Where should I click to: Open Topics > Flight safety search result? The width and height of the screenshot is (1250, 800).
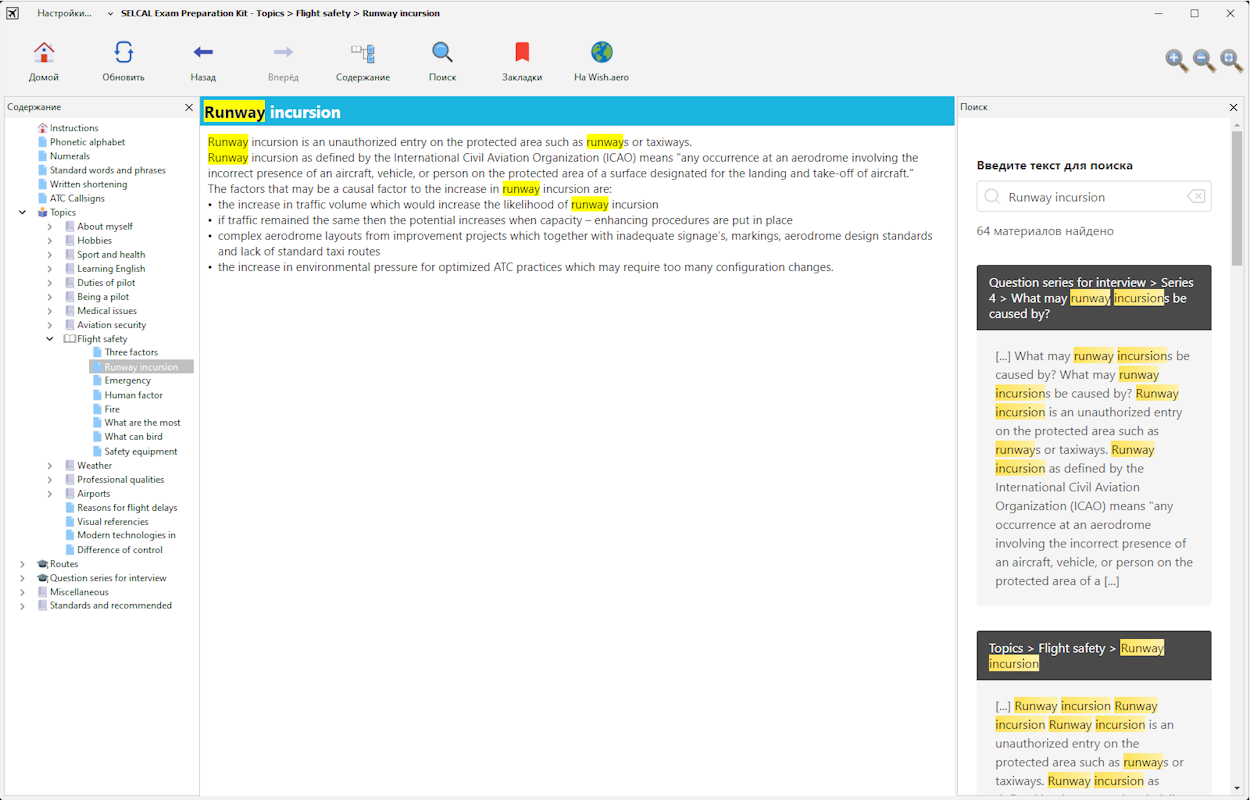click(1094, 655)
